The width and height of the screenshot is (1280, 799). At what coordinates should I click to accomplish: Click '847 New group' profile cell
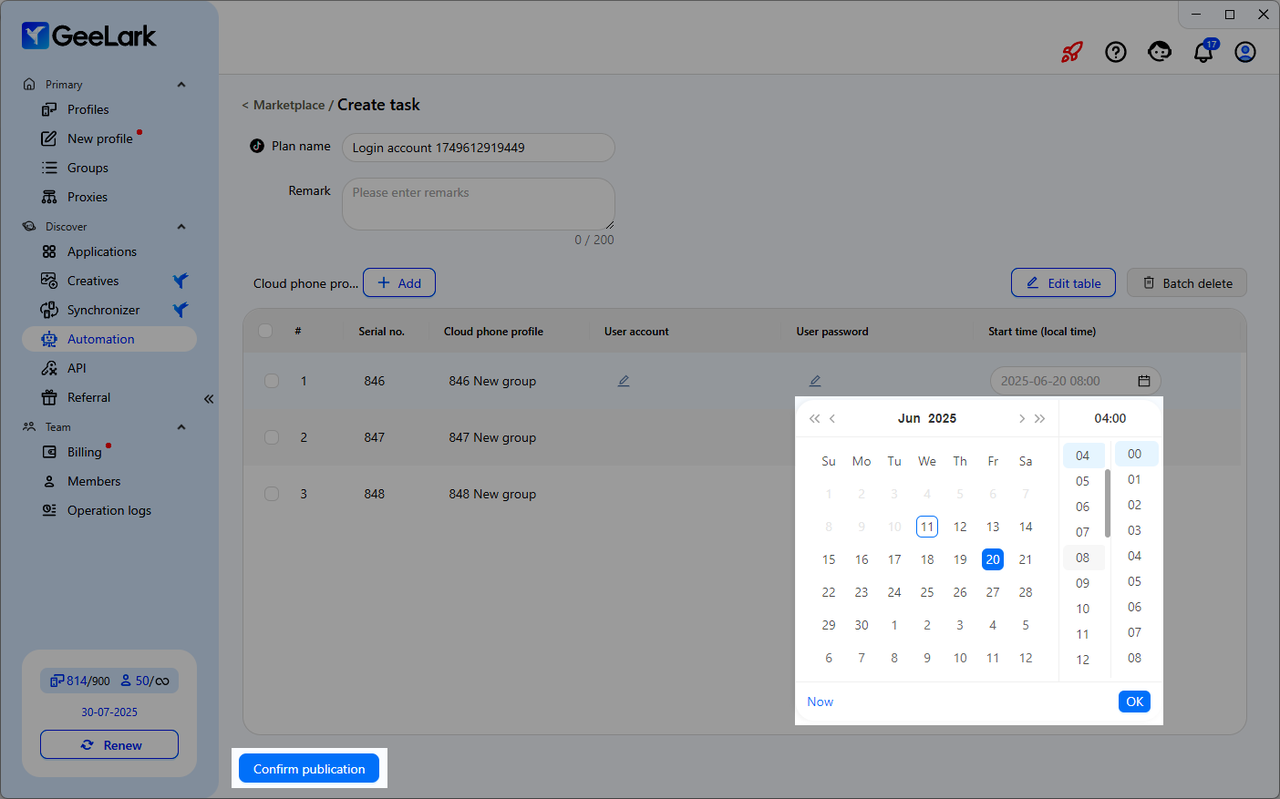(x=492, y=437)
